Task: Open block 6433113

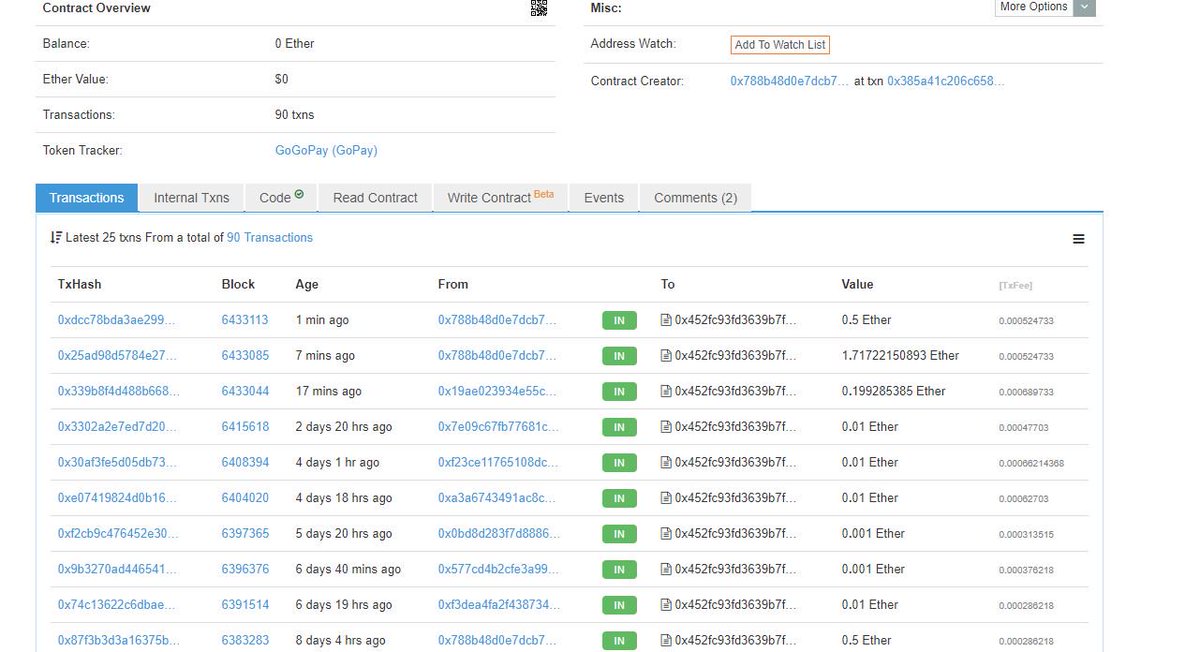Action: 245,320
